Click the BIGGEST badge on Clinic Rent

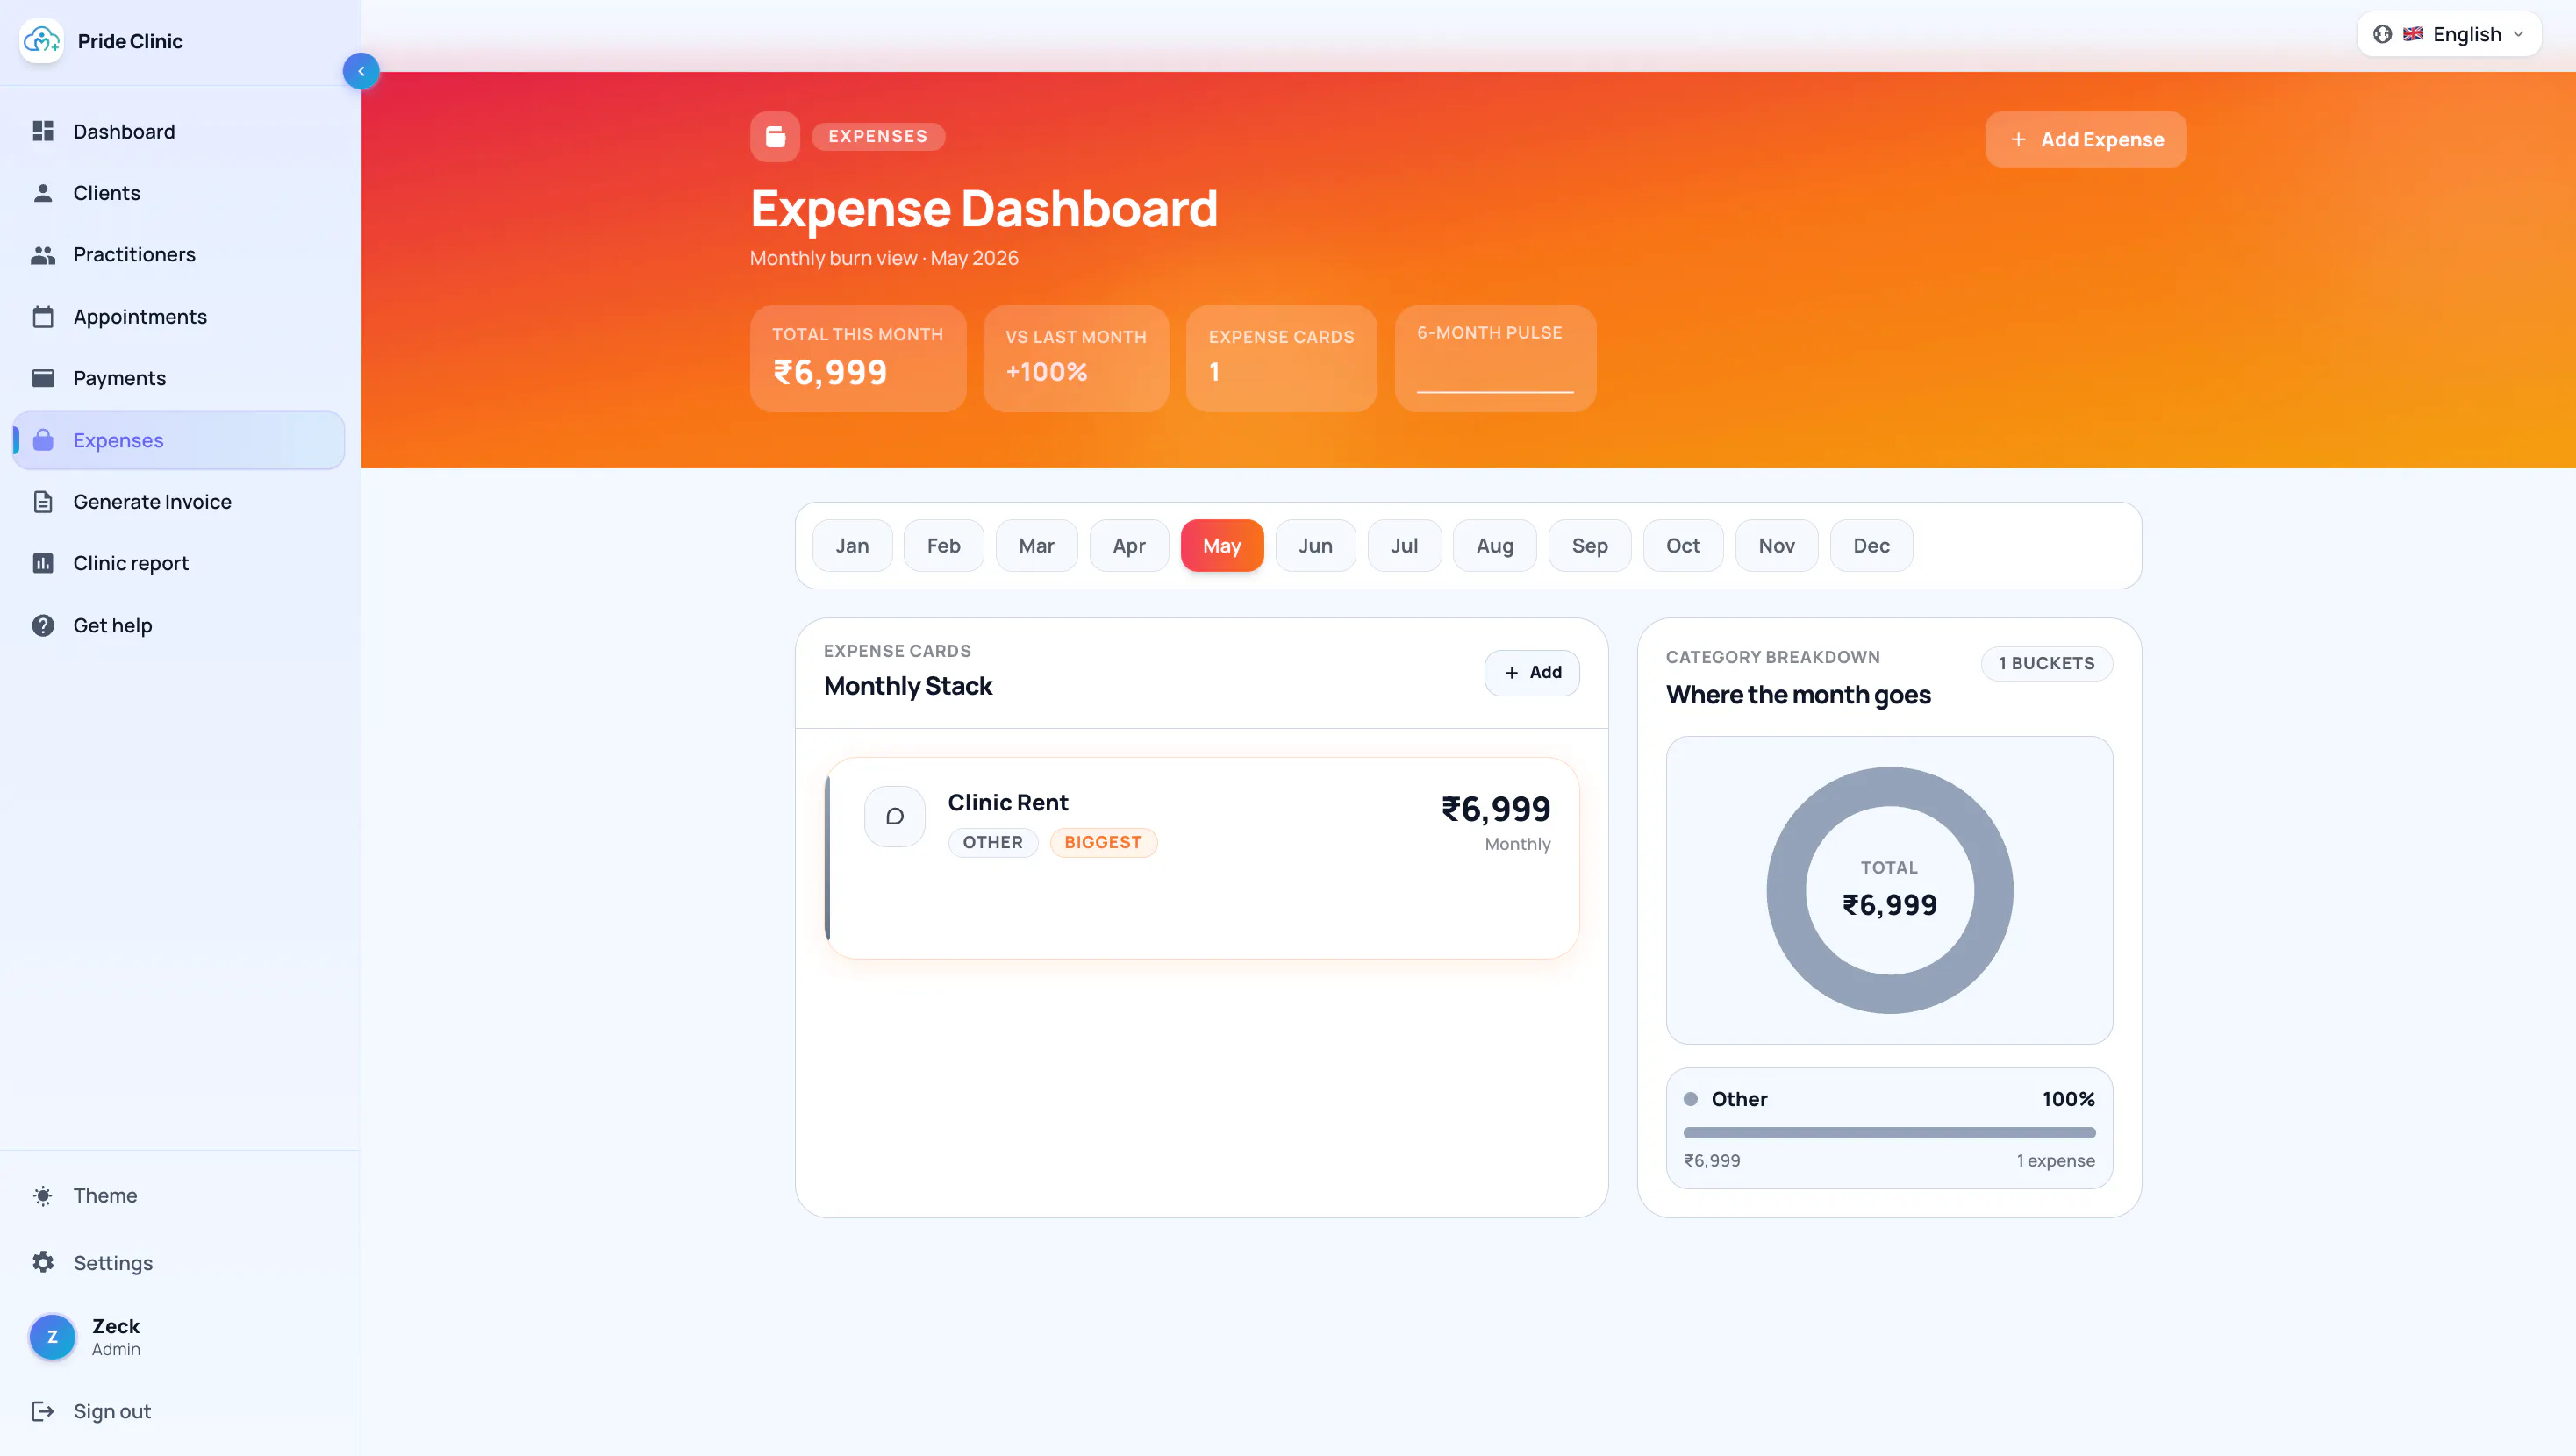[1103, 843]
